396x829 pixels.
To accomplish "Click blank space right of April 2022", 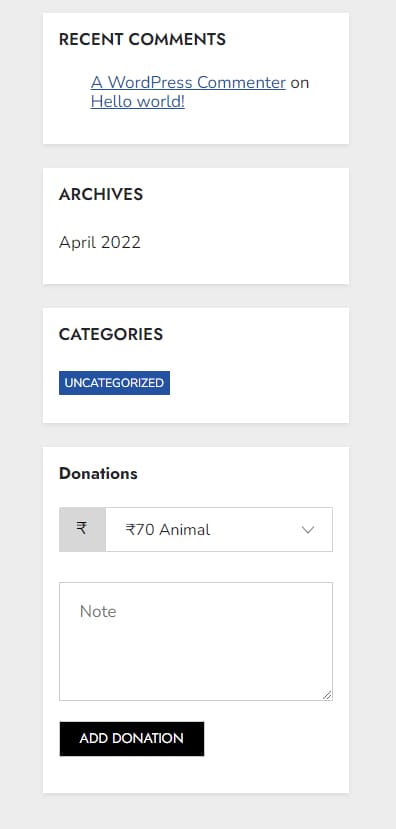I will 238,243.
